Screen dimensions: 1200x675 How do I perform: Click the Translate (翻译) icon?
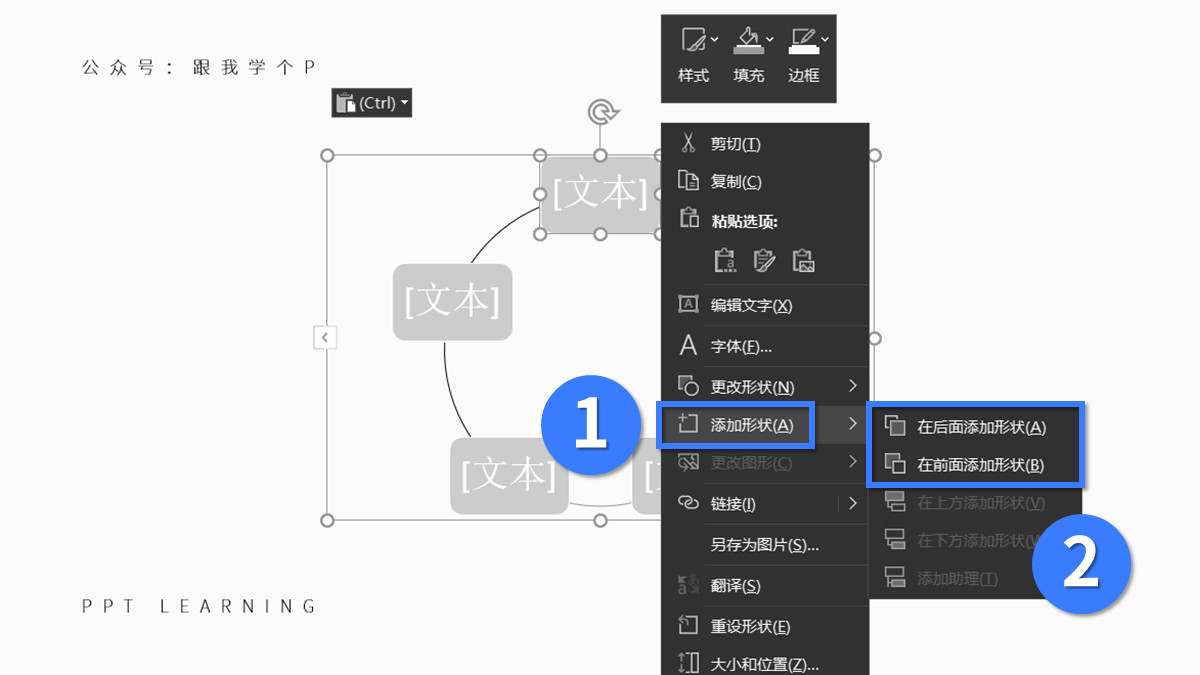pos(688,586)
